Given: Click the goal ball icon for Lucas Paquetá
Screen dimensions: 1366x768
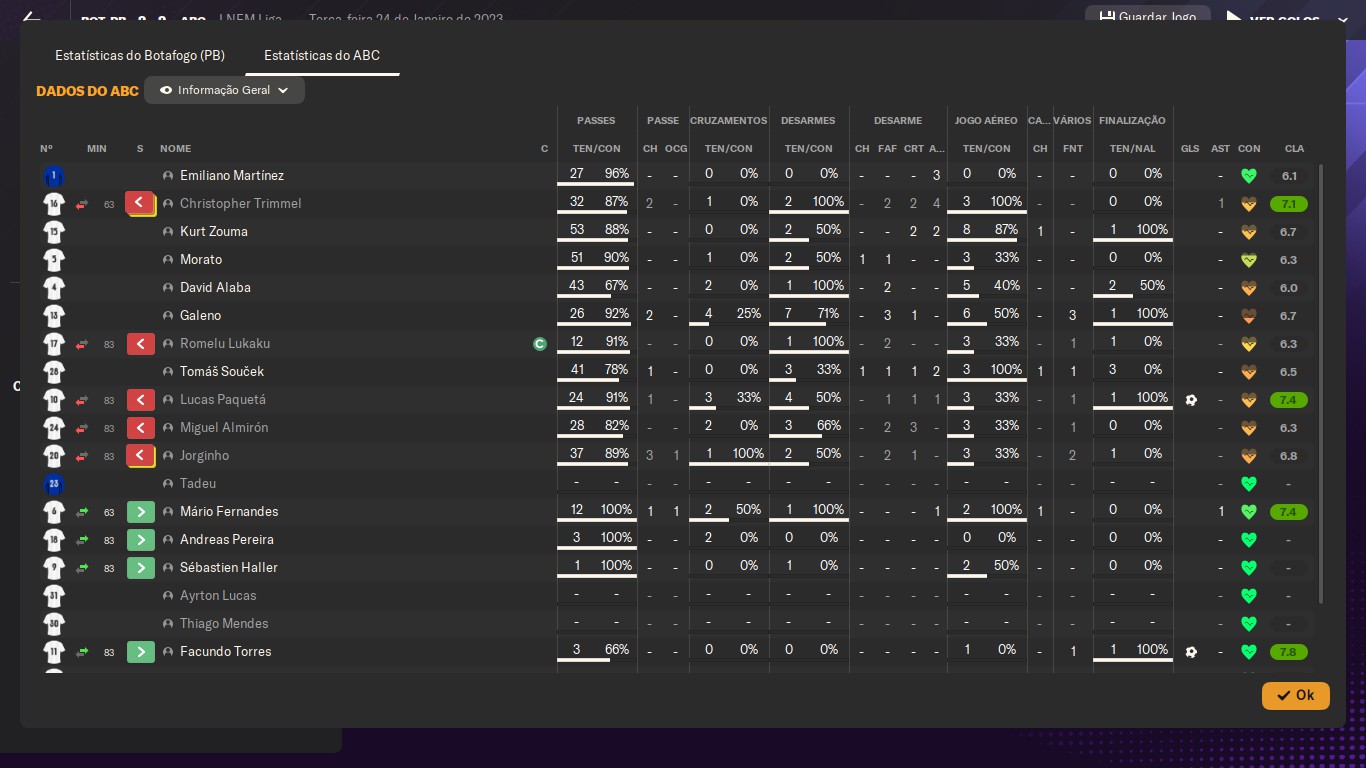Looking at the screenshot, I should 1190,400.
